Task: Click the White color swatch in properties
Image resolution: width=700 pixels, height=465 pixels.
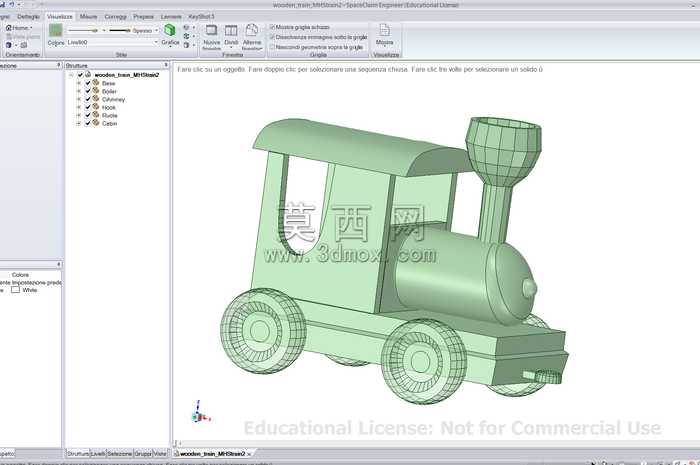Action: click(x=16, y=290)
